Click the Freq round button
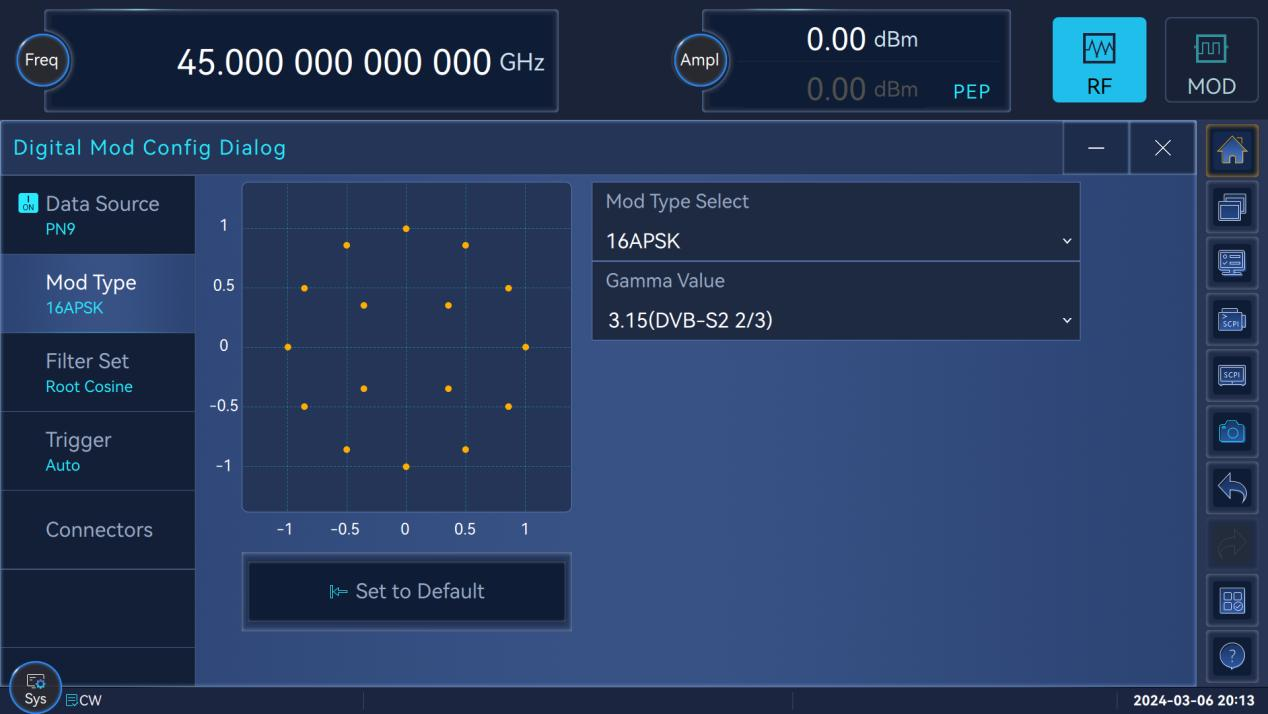The image size is (1268, 714). 45,61
